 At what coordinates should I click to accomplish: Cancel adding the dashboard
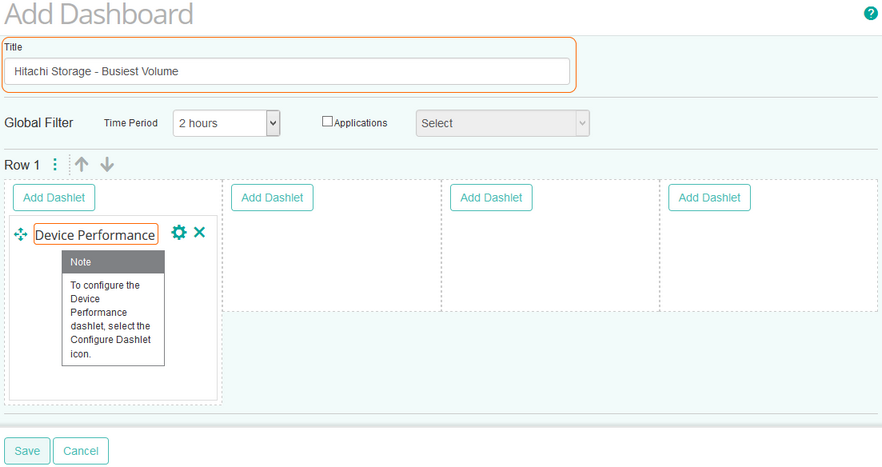(x=81, y=451)
